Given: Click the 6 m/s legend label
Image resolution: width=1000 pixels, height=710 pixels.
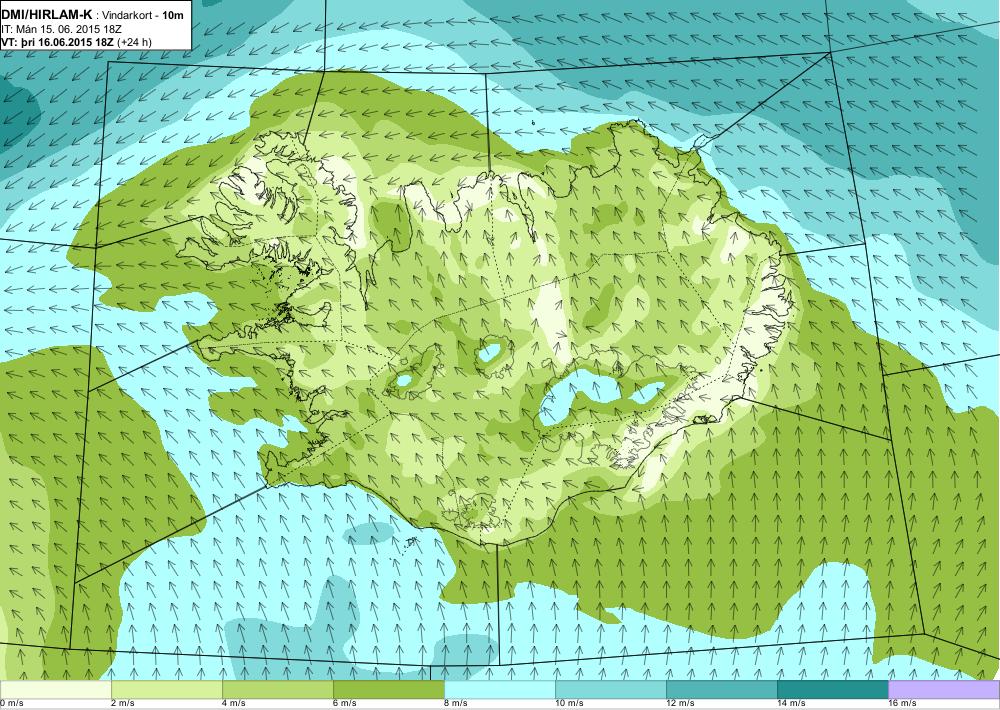Looking at the screenshot, I should (345, 703).
